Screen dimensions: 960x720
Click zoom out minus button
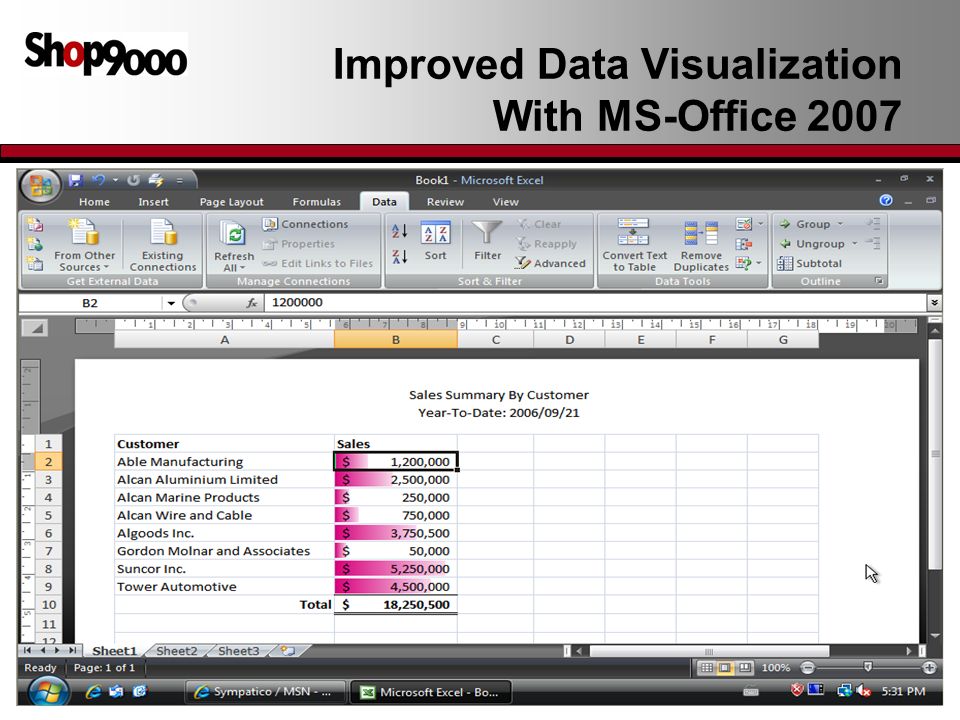tap(808, 667)
